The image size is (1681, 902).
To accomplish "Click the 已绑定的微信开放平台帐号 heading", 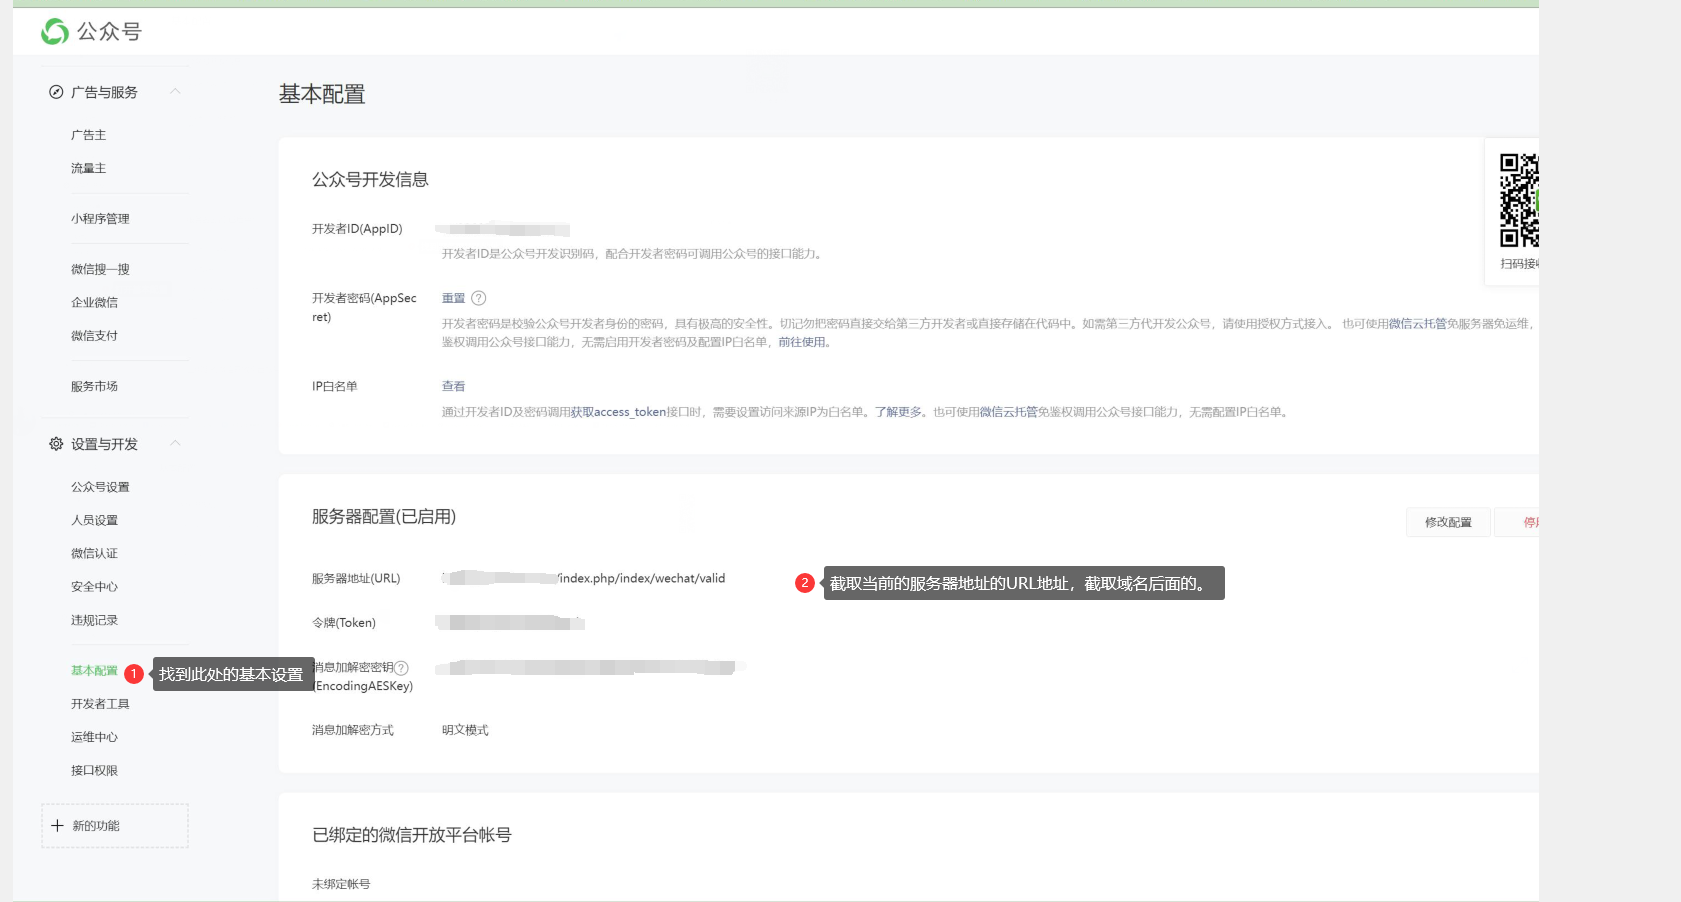I will pyautogui.click(x=412, y=835).
